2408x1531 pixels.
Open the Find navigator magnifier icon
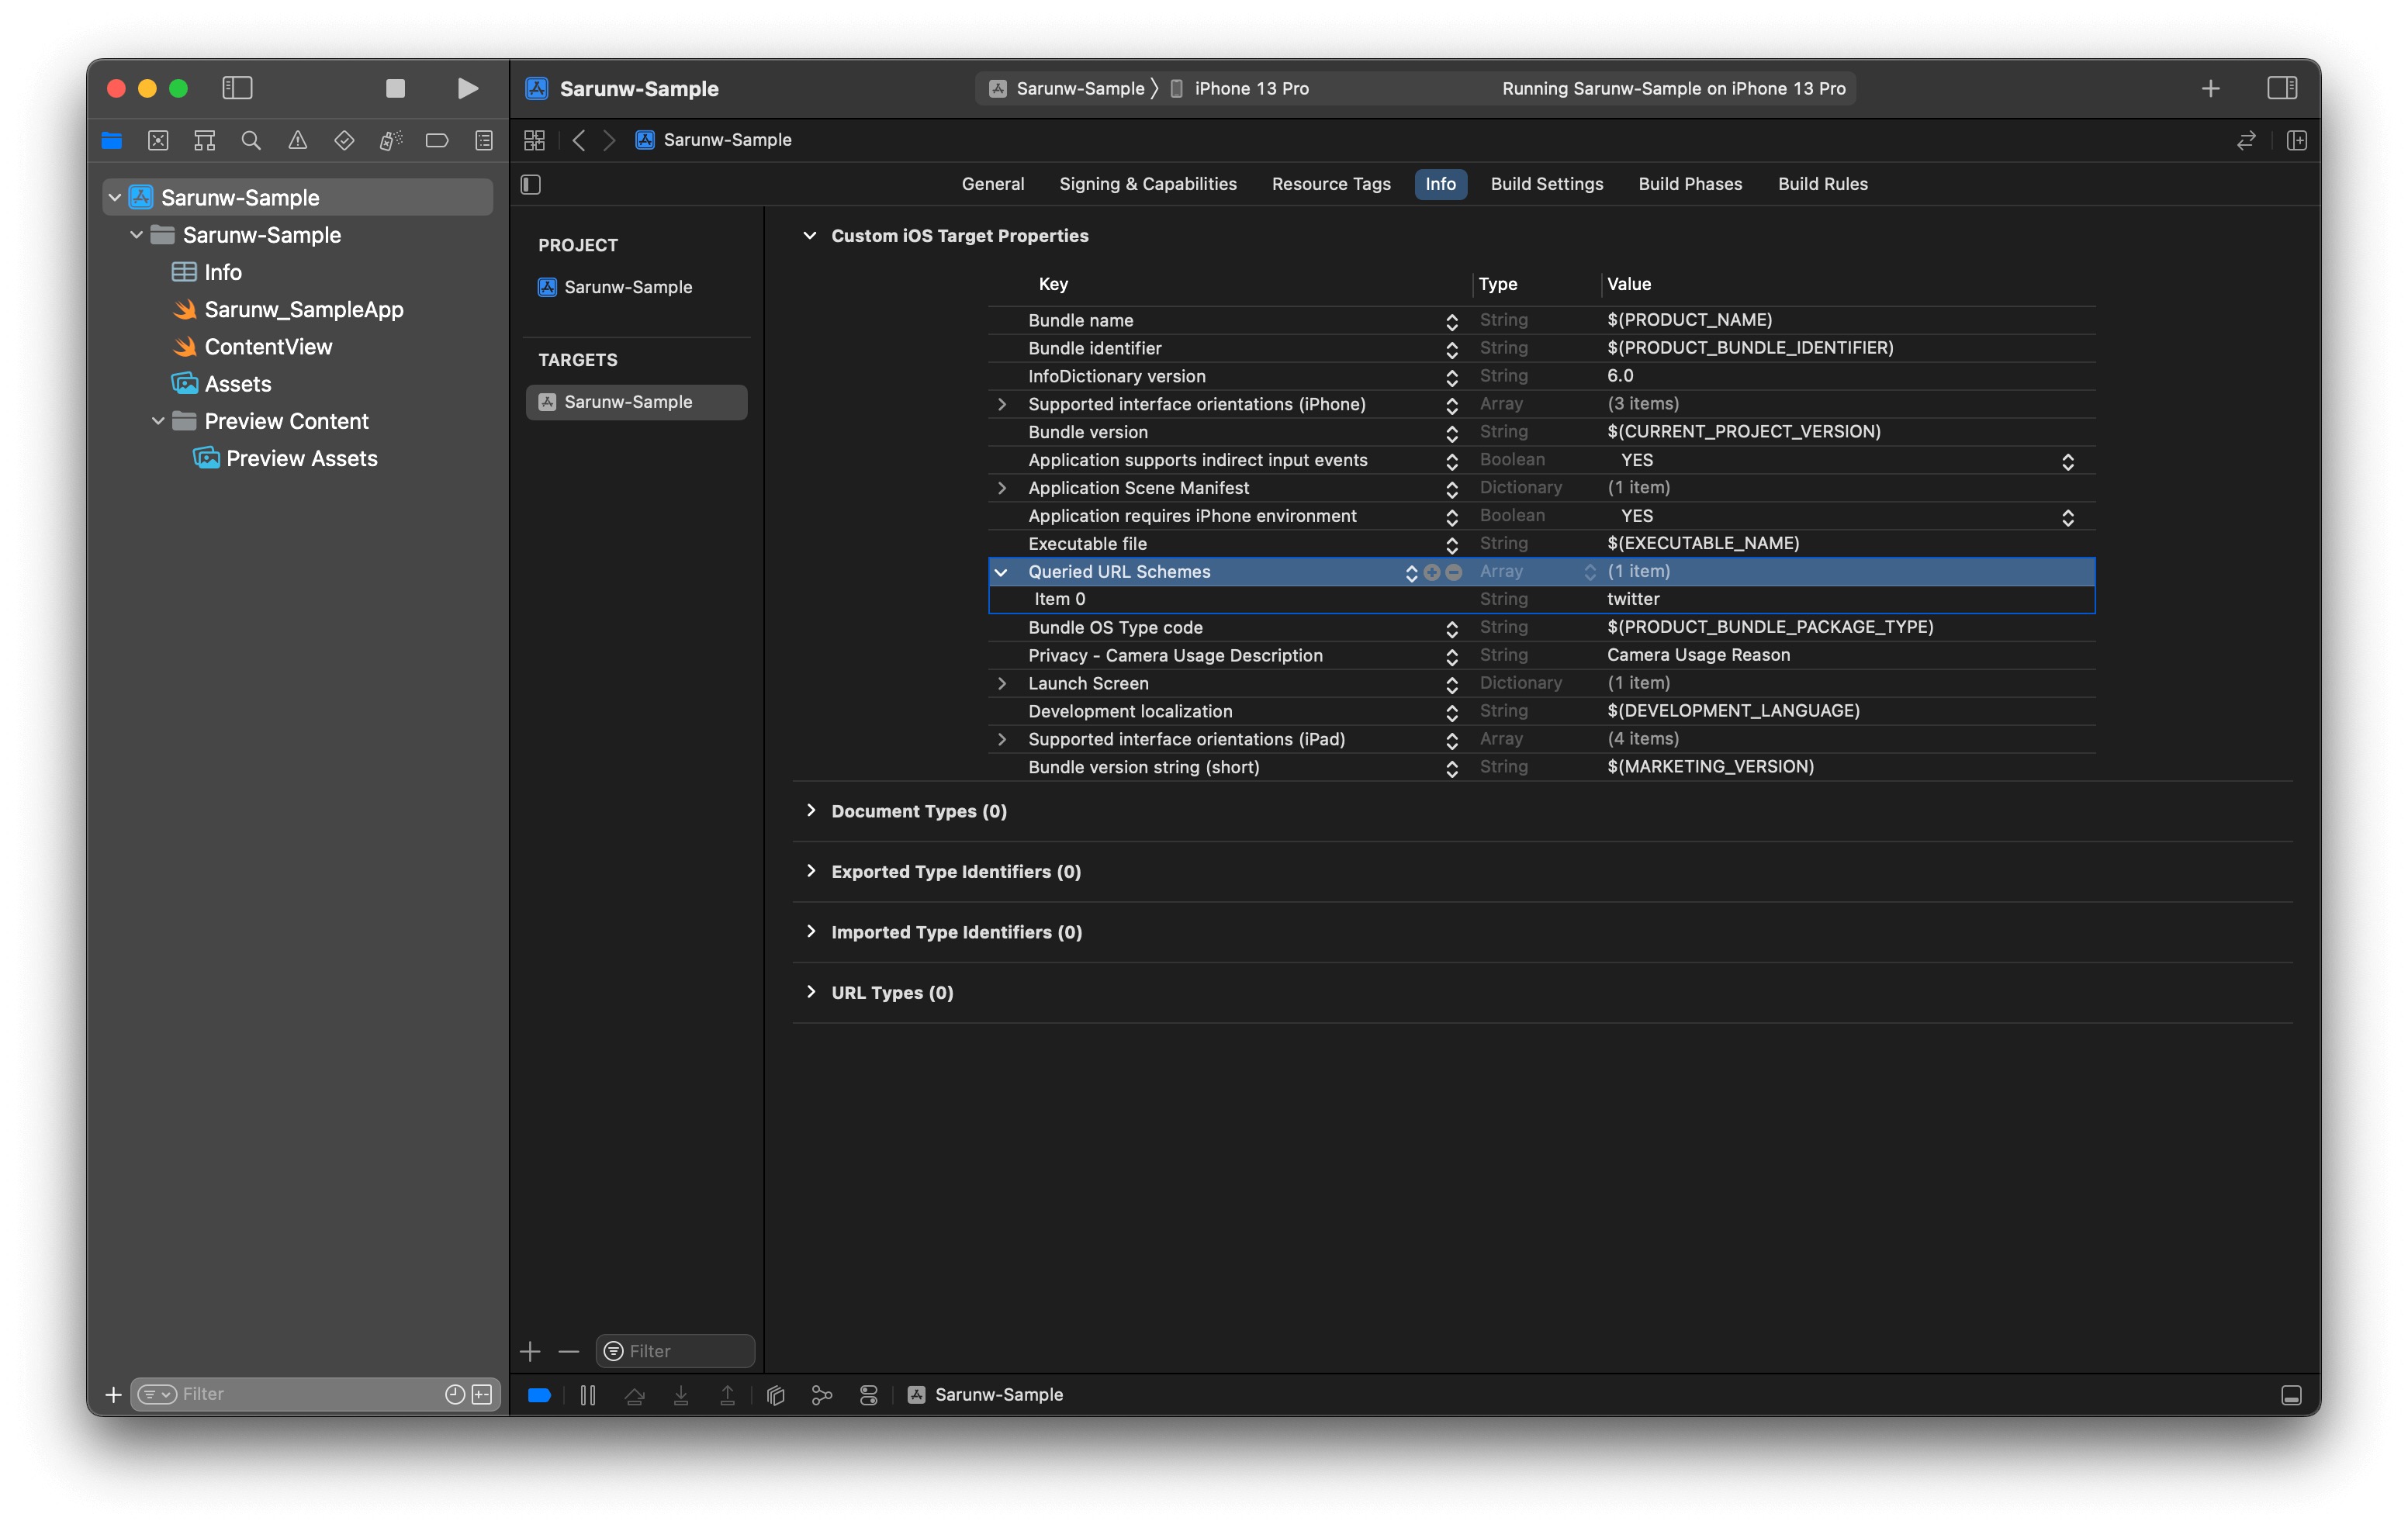[x=251, y=141]
